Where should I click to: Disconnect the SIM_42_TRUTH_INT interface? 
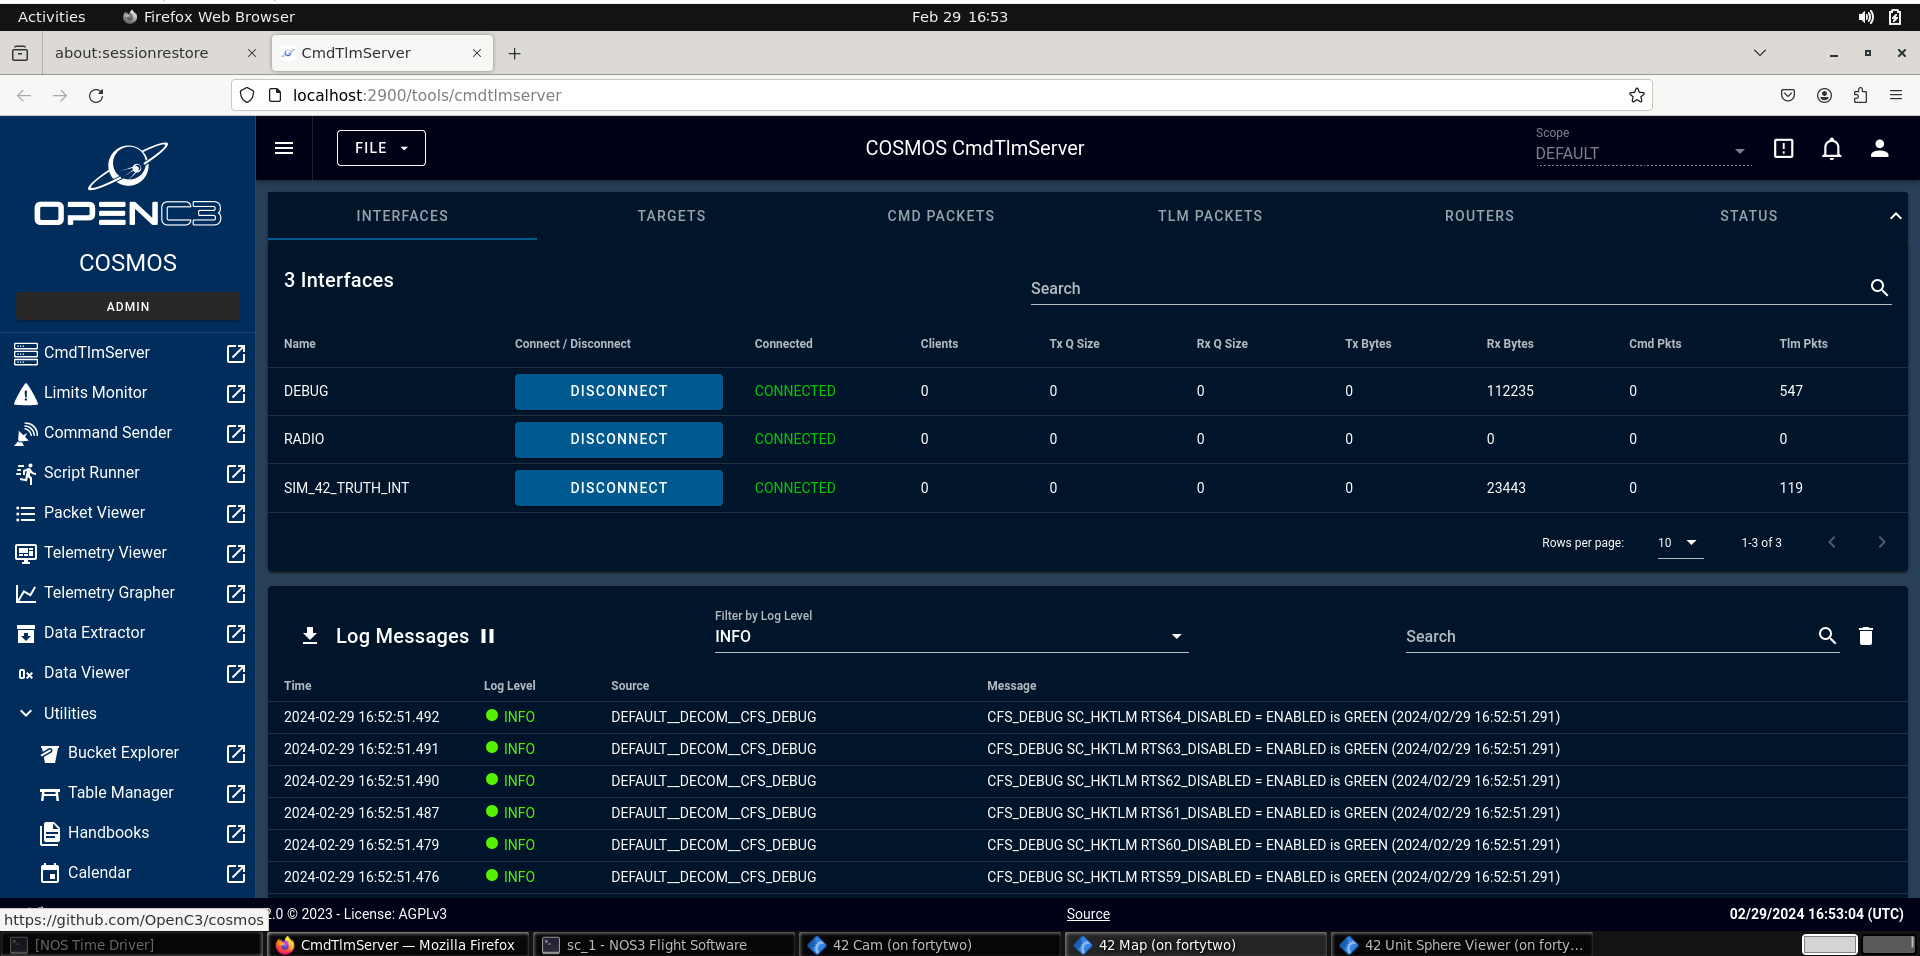(x=619, y=488)
